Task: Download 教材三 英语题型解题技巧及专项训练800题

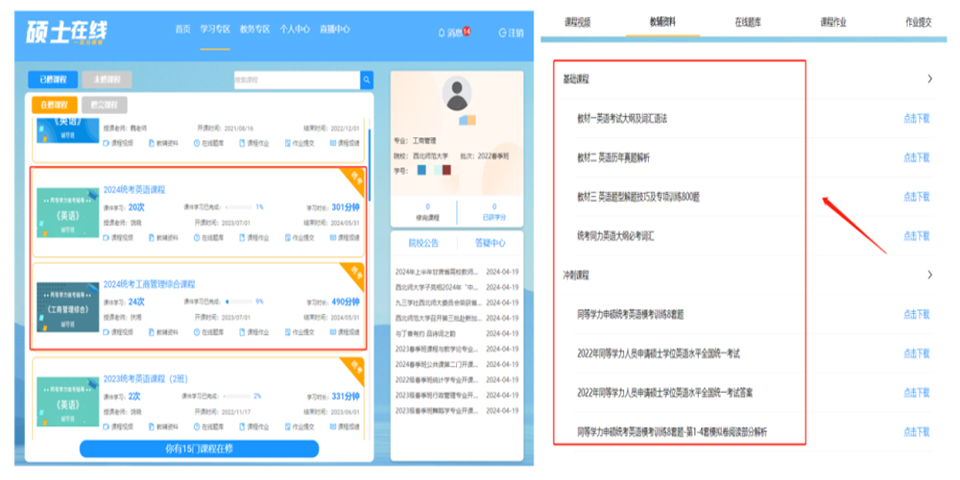Action: tap(916, 197)
